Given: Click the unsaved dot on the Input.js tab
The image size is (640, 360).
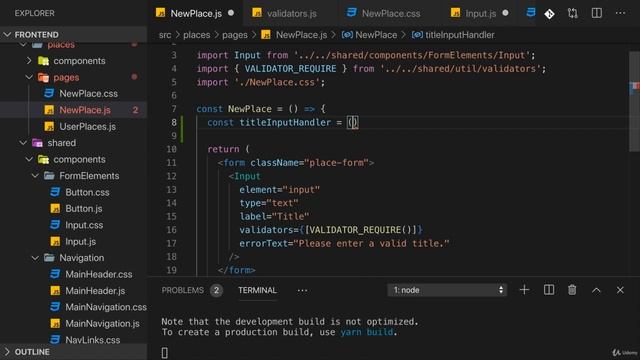Looking at the screenshot, I should coord(505,13).
